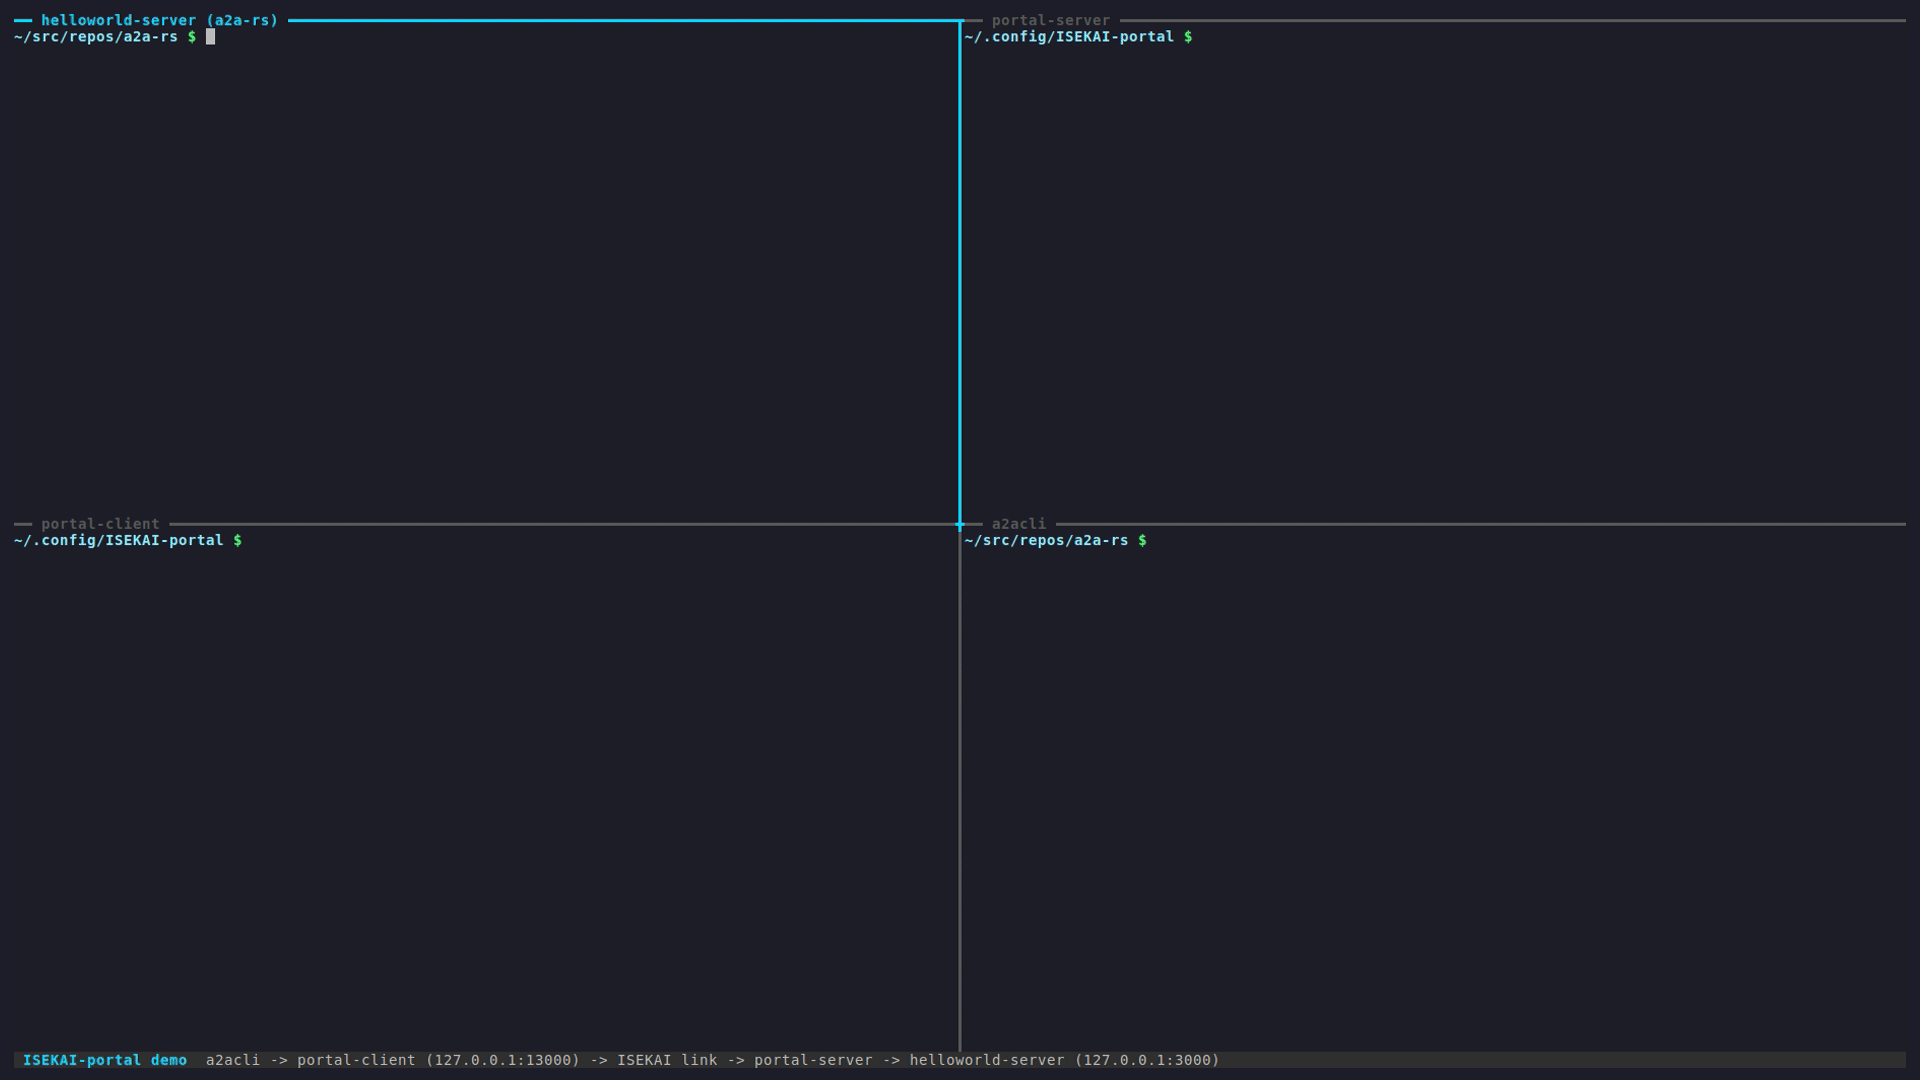Click the ~/src/repos/a2a-rs prompt in helloworld-server pane
Viewport: 1920px width, 1080px height.
pyautogui.click(x=105, y=37)
